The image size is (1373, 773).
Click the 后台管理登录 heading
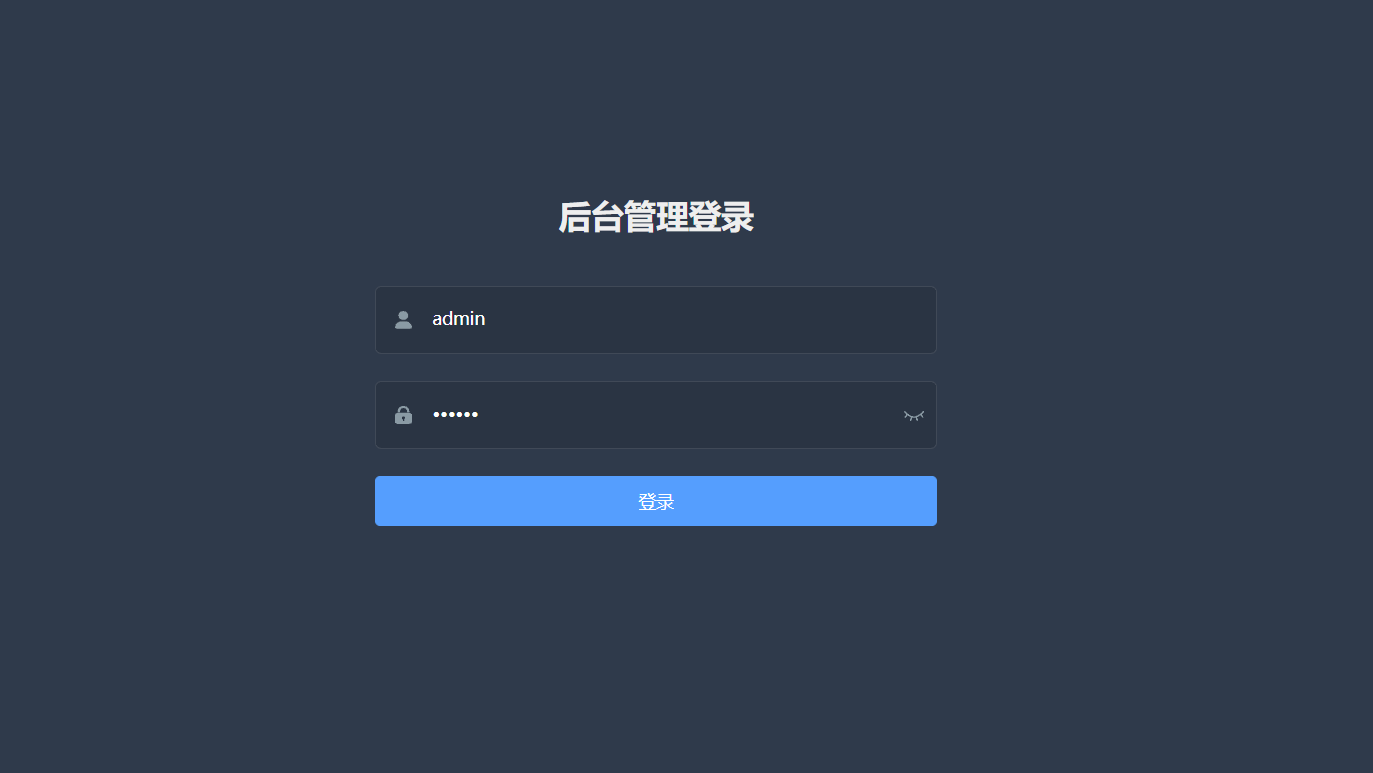[x=656, y=217]
